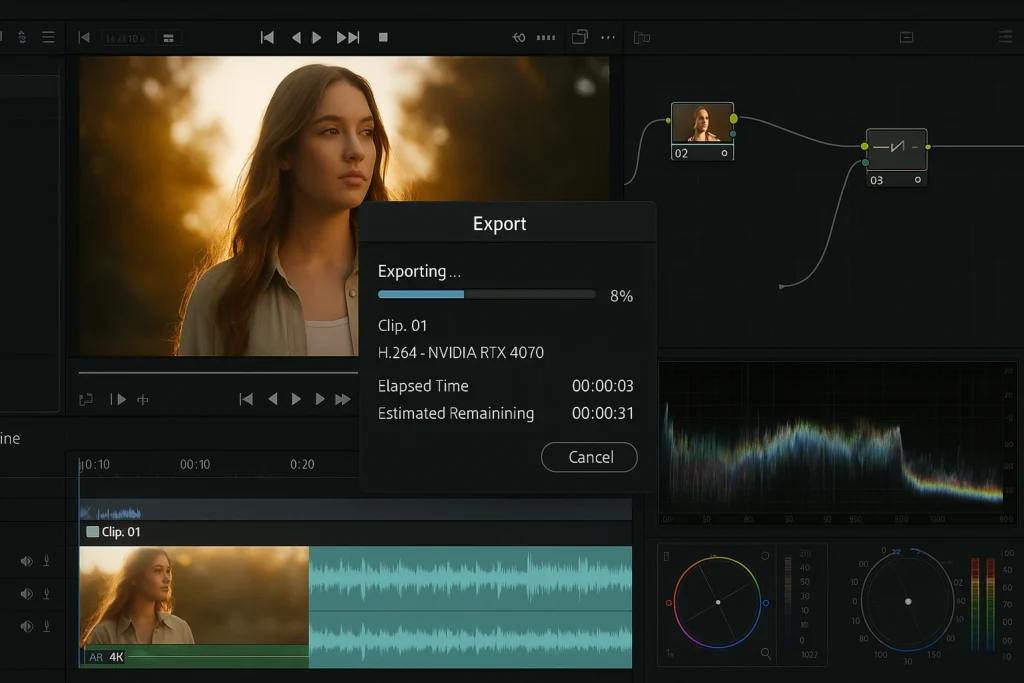Mute the third audio track speaker icon
The height and width of the screenshot is (683, 1024).
point(25,625)
